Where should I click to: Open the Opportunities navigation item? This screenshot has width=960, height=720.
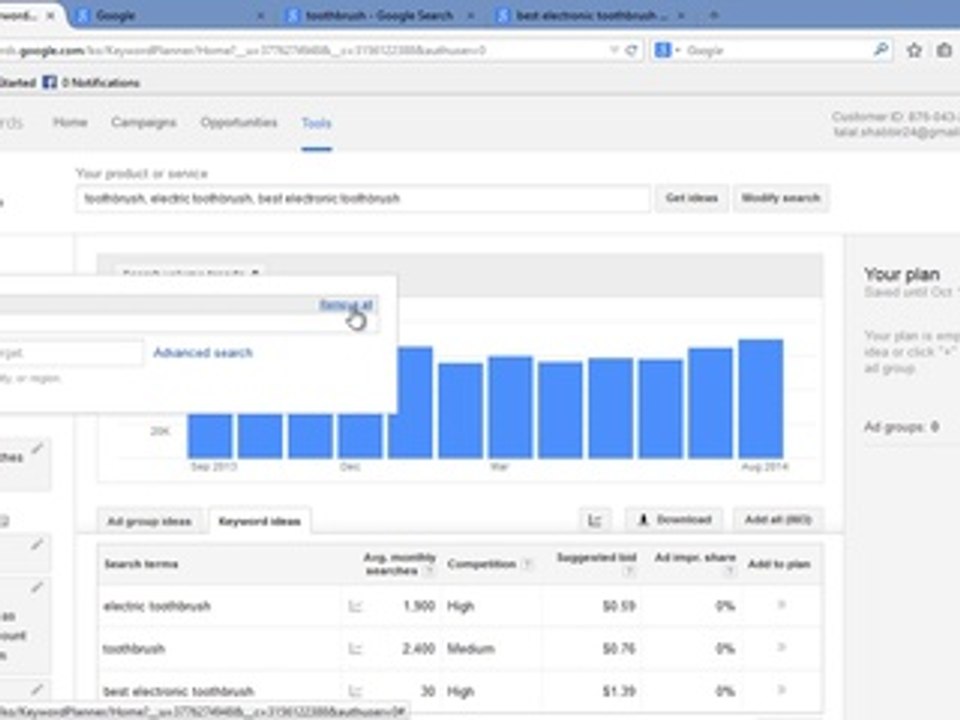click(239, 122)
